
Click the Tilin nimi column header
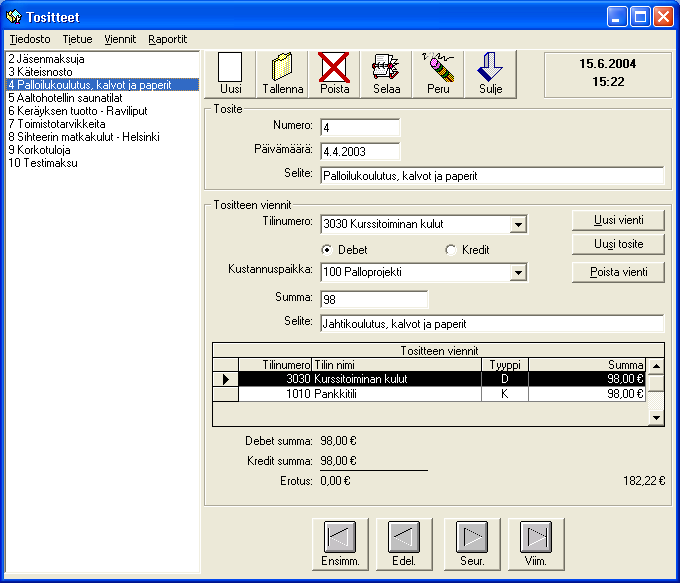(396, 365)
